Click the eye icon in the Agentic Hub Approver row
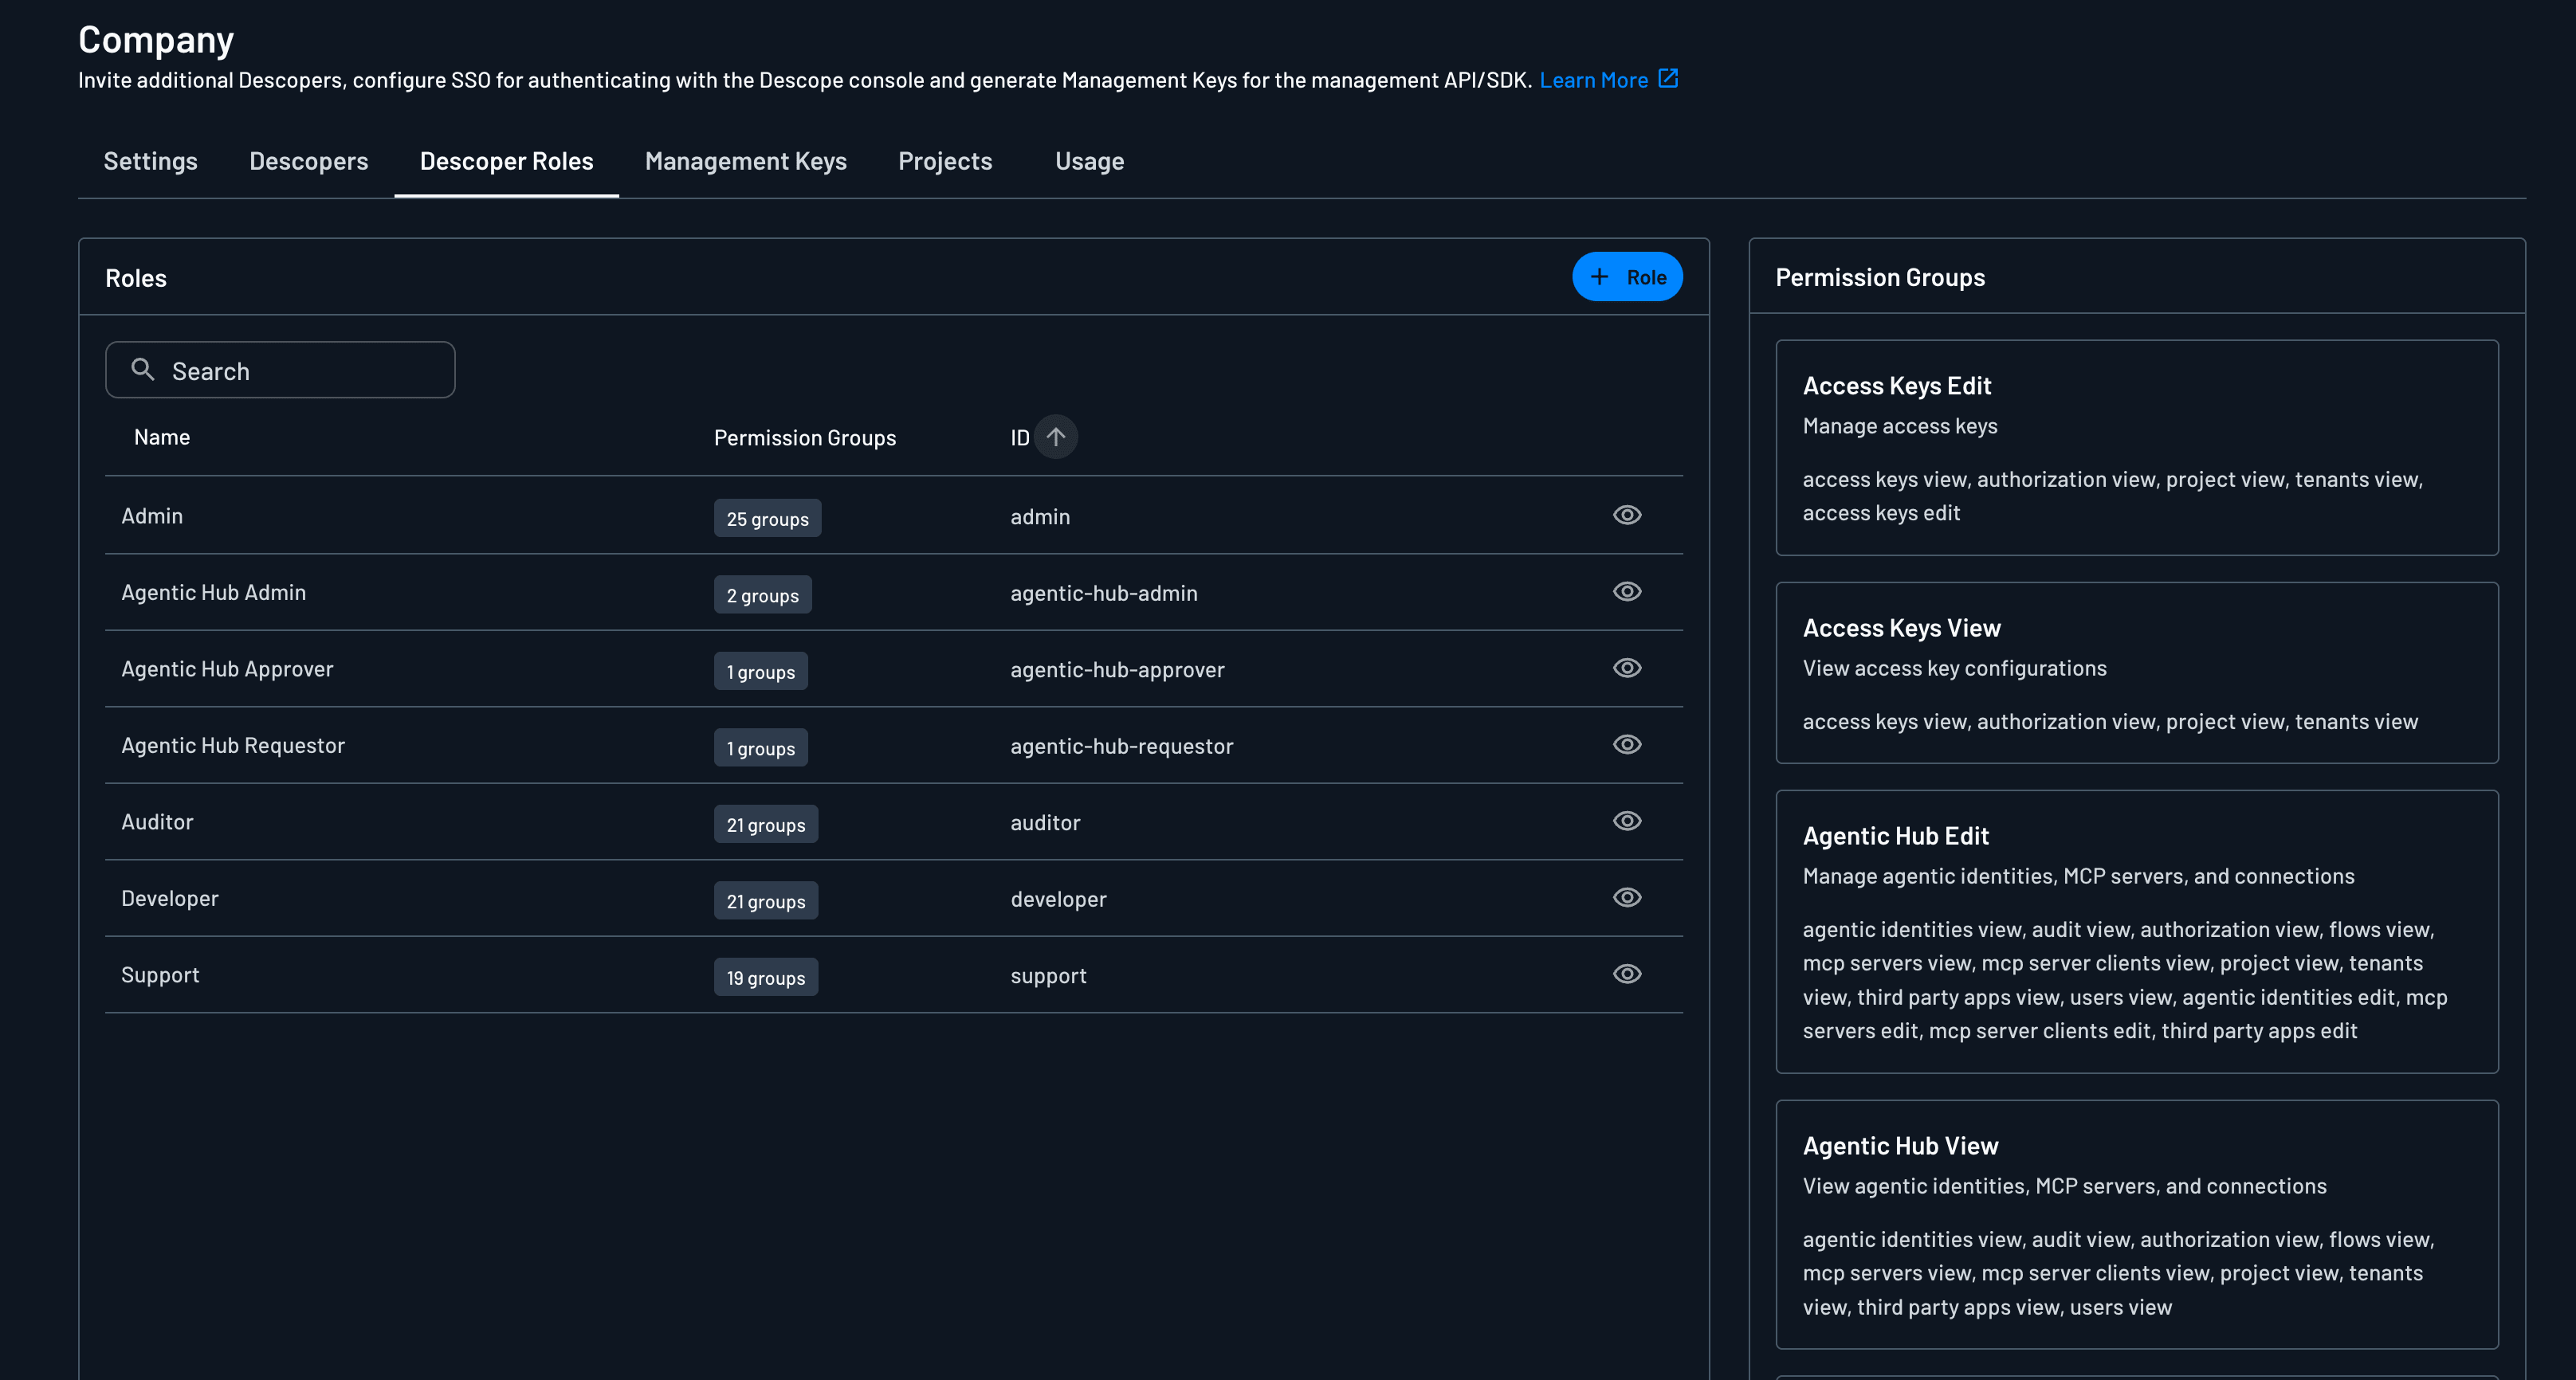Viewport: 2576px width, 1380px height. [1627, 668]
